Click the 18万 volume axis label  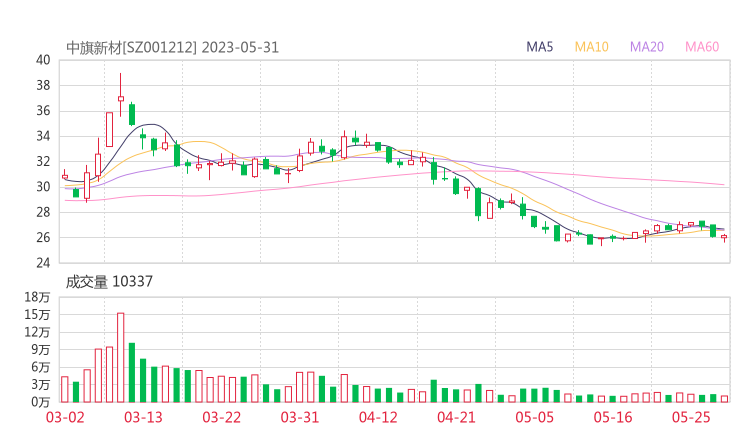[x=38, y=297]
